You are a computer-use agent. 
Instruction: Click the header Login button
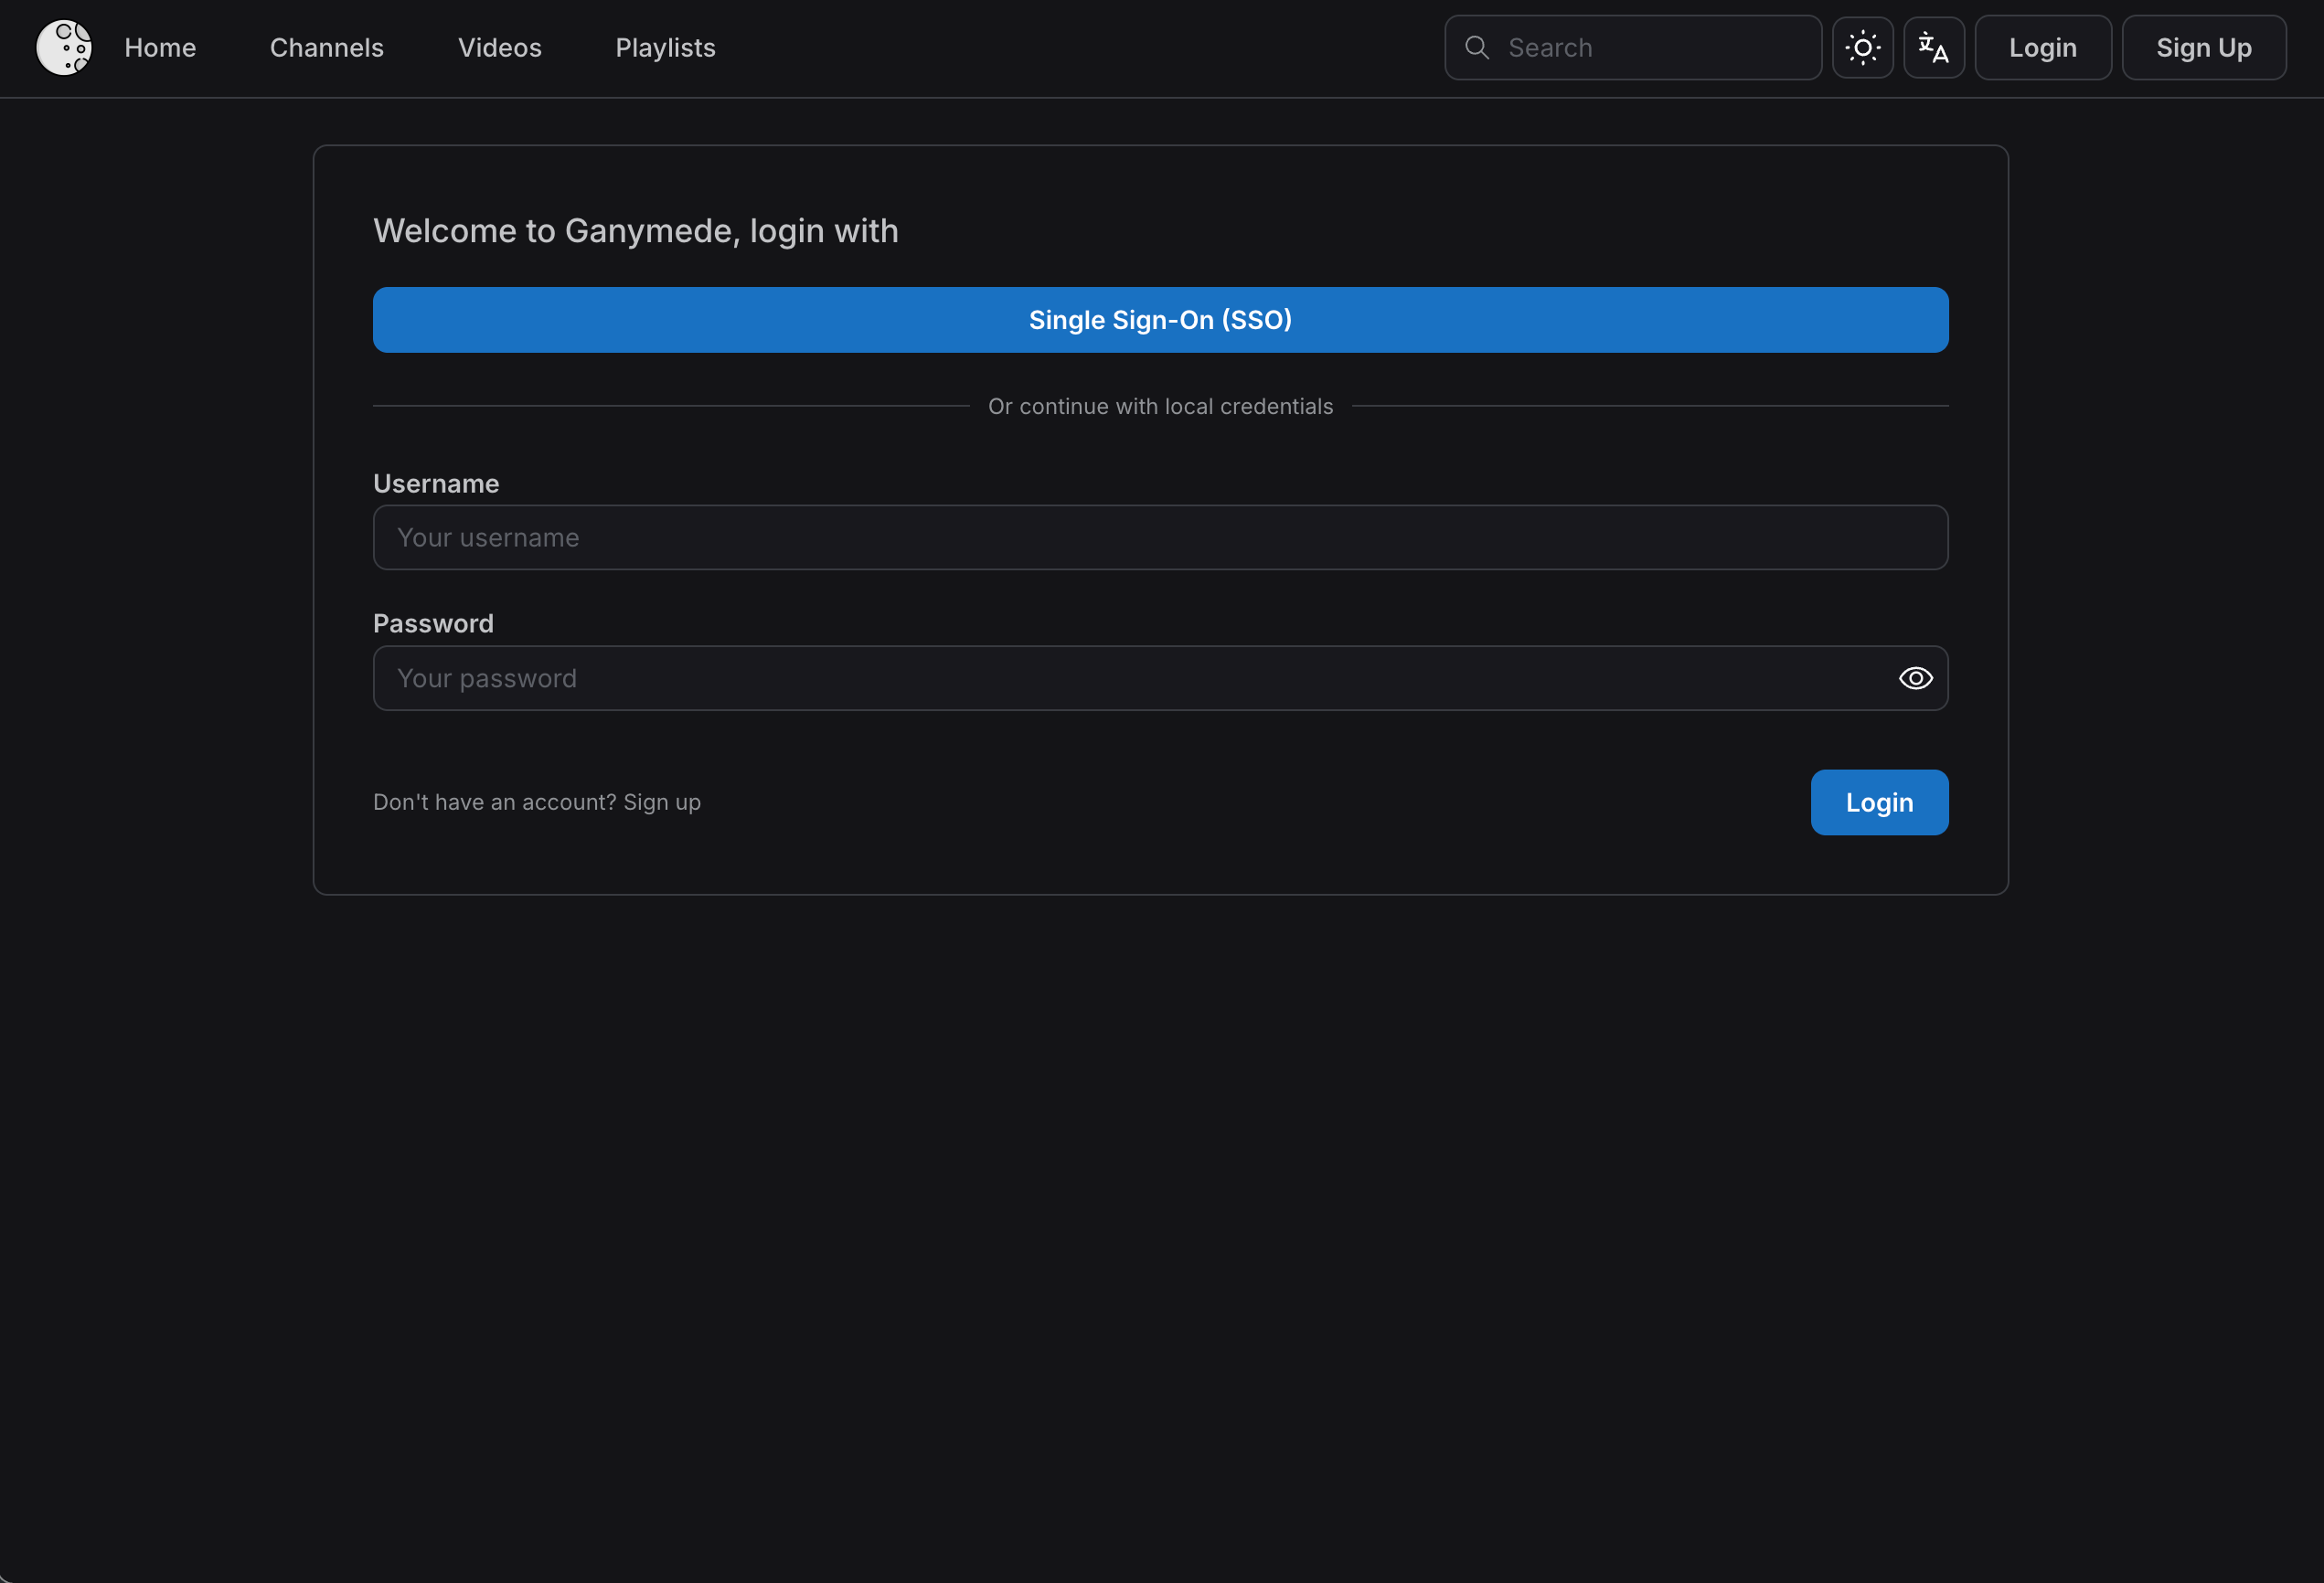pos(2043,47)
